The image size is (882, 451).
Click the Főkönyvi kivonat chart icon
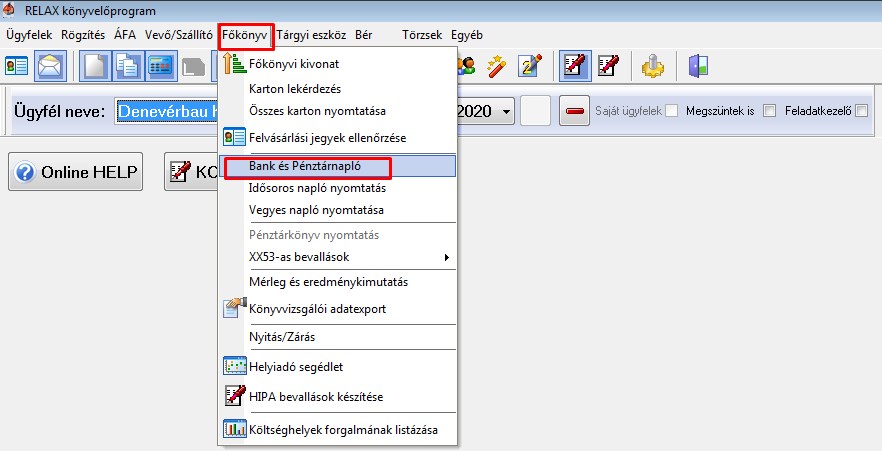(x=235, y=64)
